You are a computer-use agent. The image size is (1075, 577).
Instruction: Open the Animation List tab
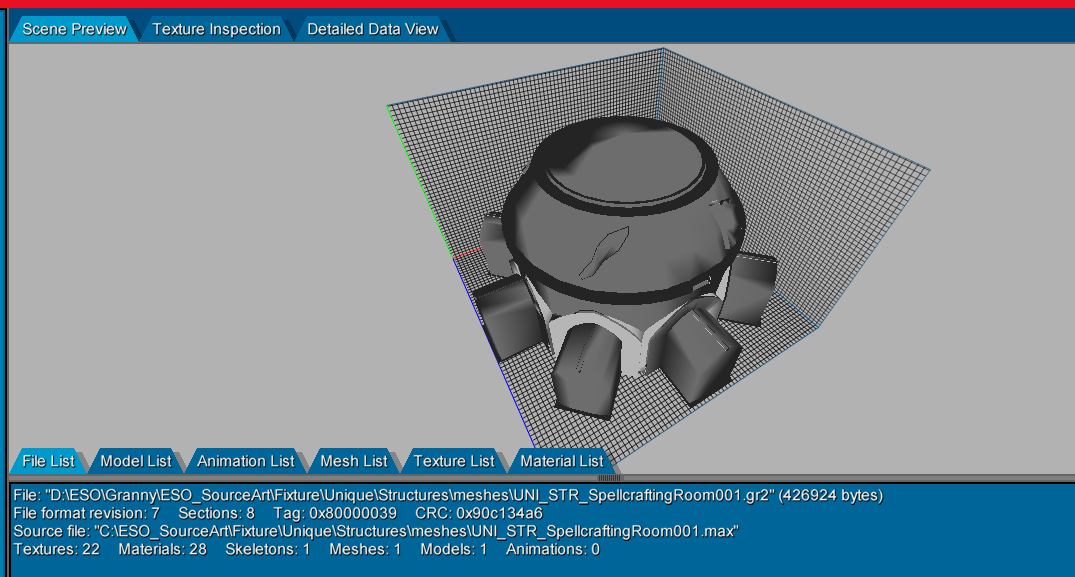pyautogui.click(x=245, y=461)
